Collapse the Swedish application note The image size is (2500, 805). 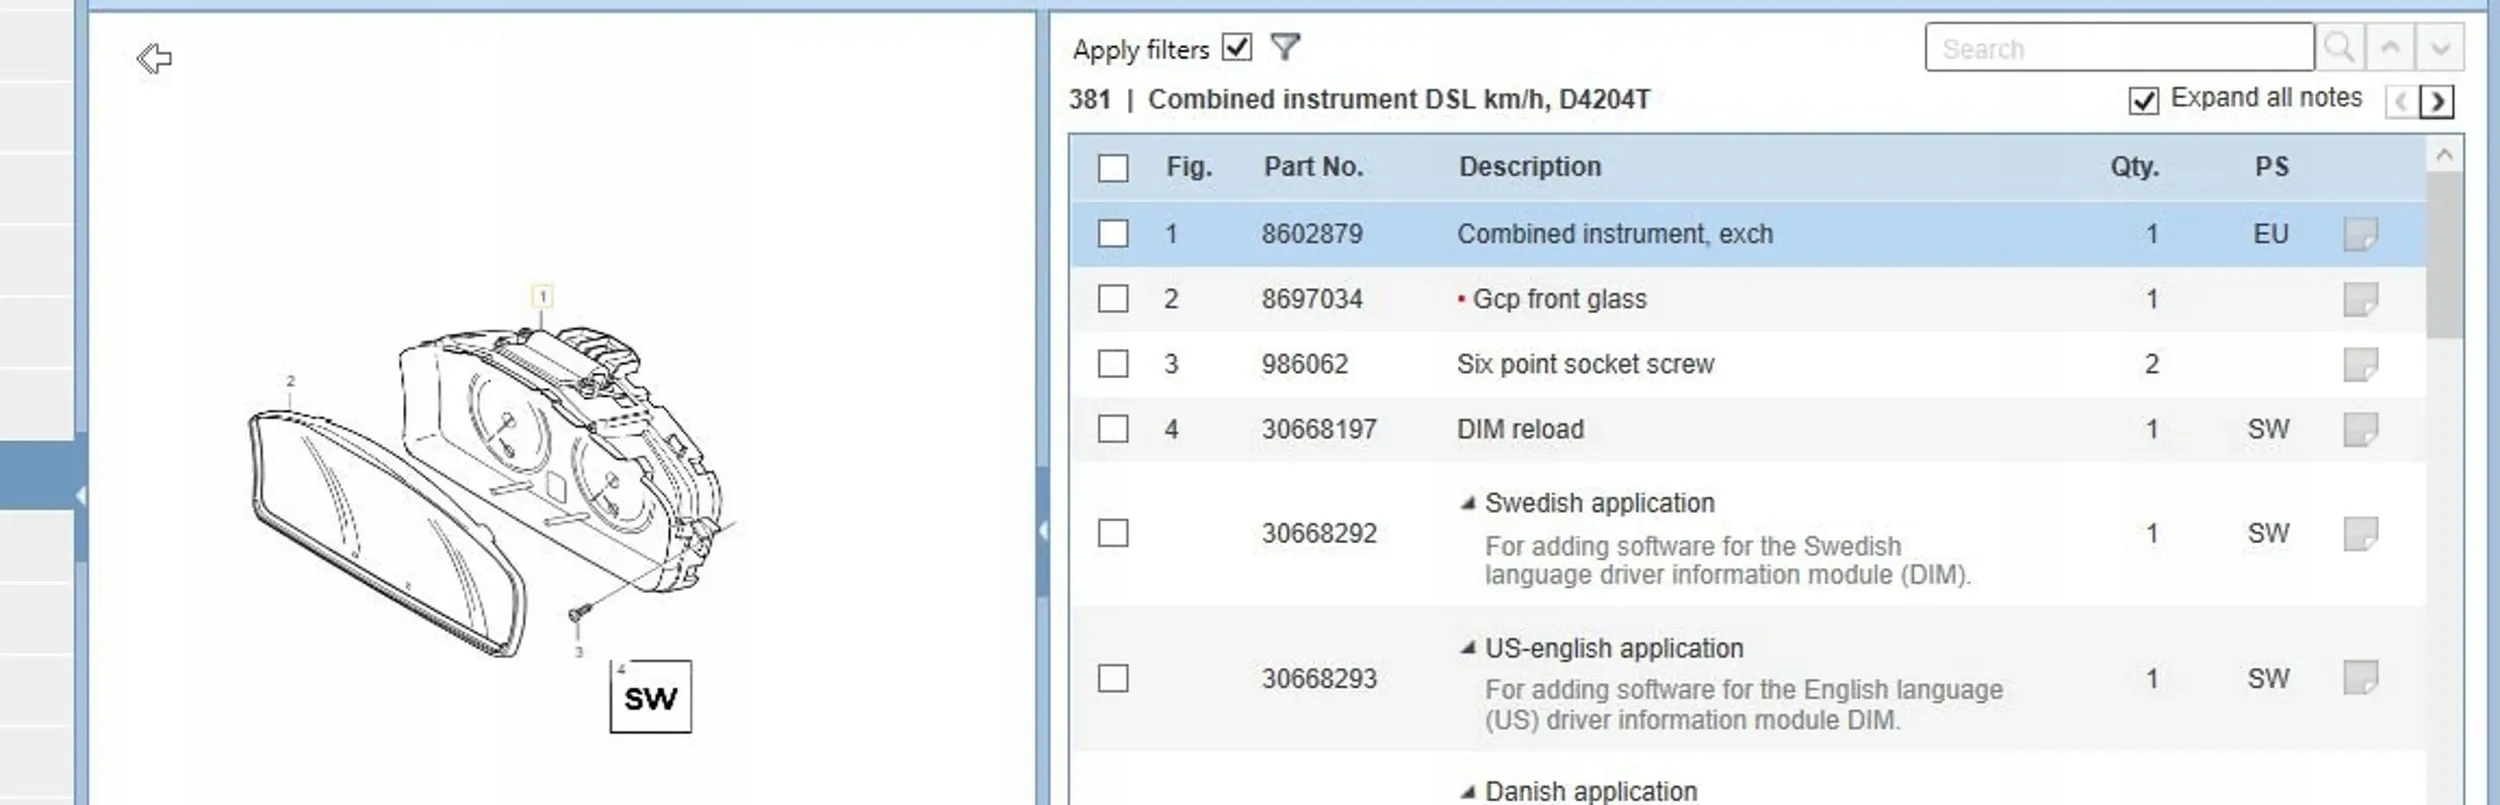(x=1467, y=503)
